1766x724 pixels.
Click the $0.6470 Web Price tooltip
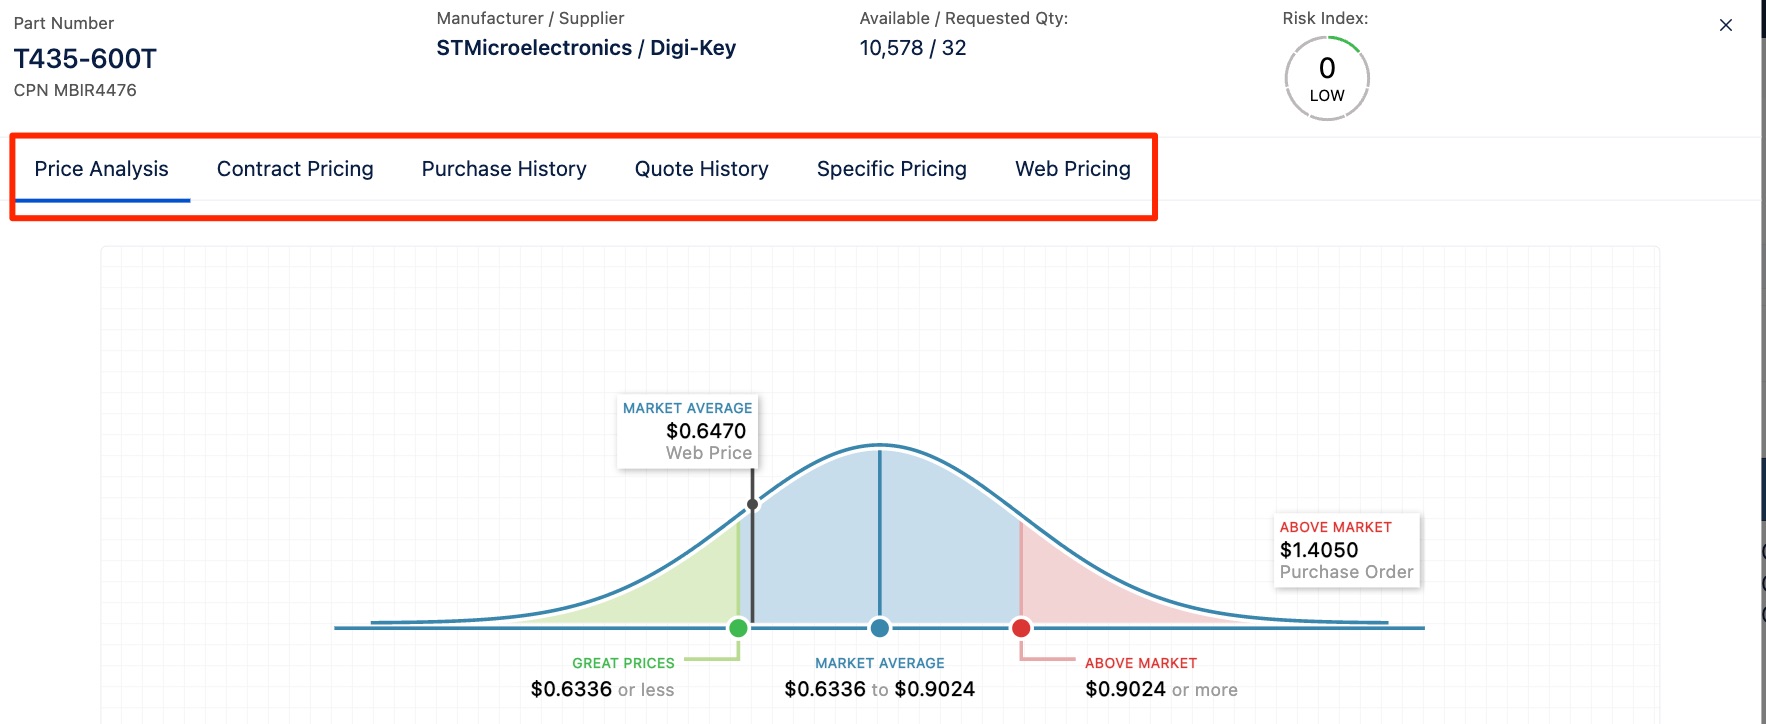(x=687, y=431)
